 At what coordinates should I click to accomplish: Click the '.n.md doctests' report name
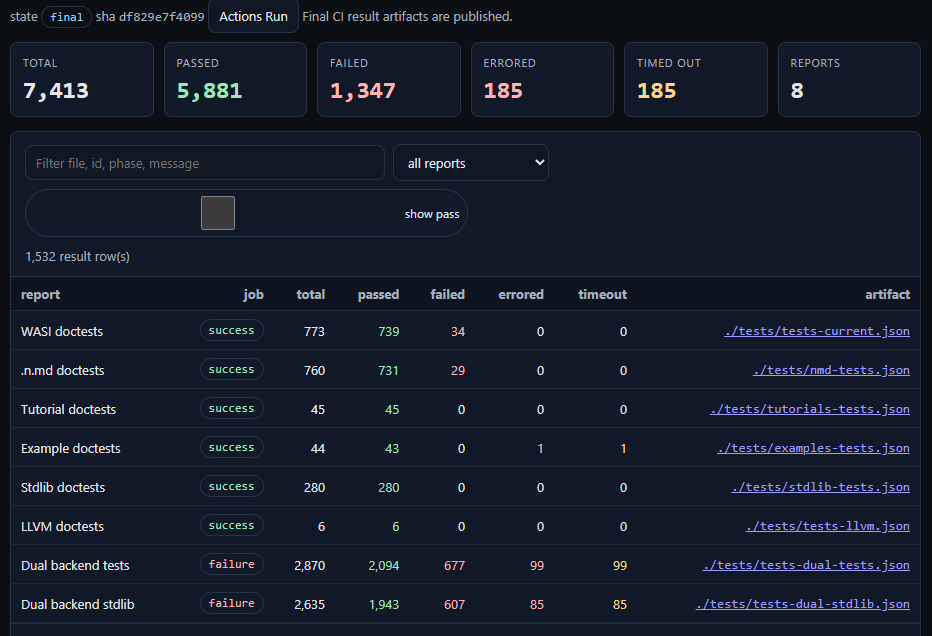coord(62,371)
